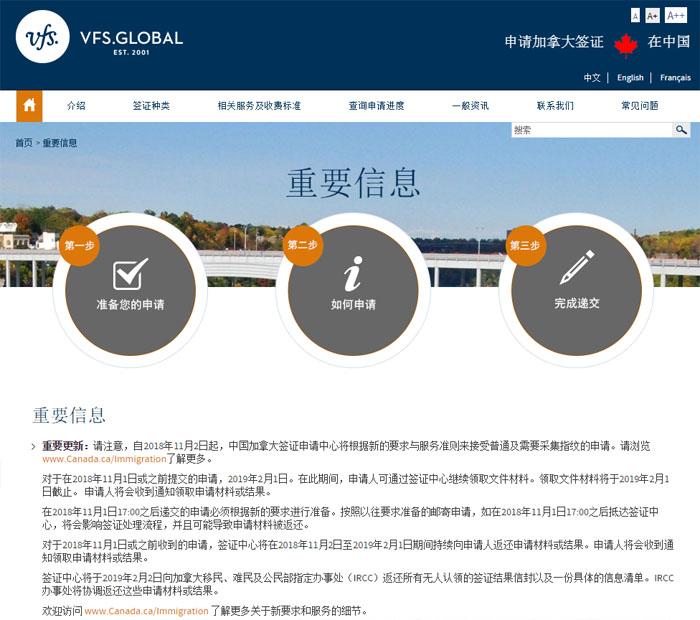
Task: Switch language to Français
Action: [675, 78]
